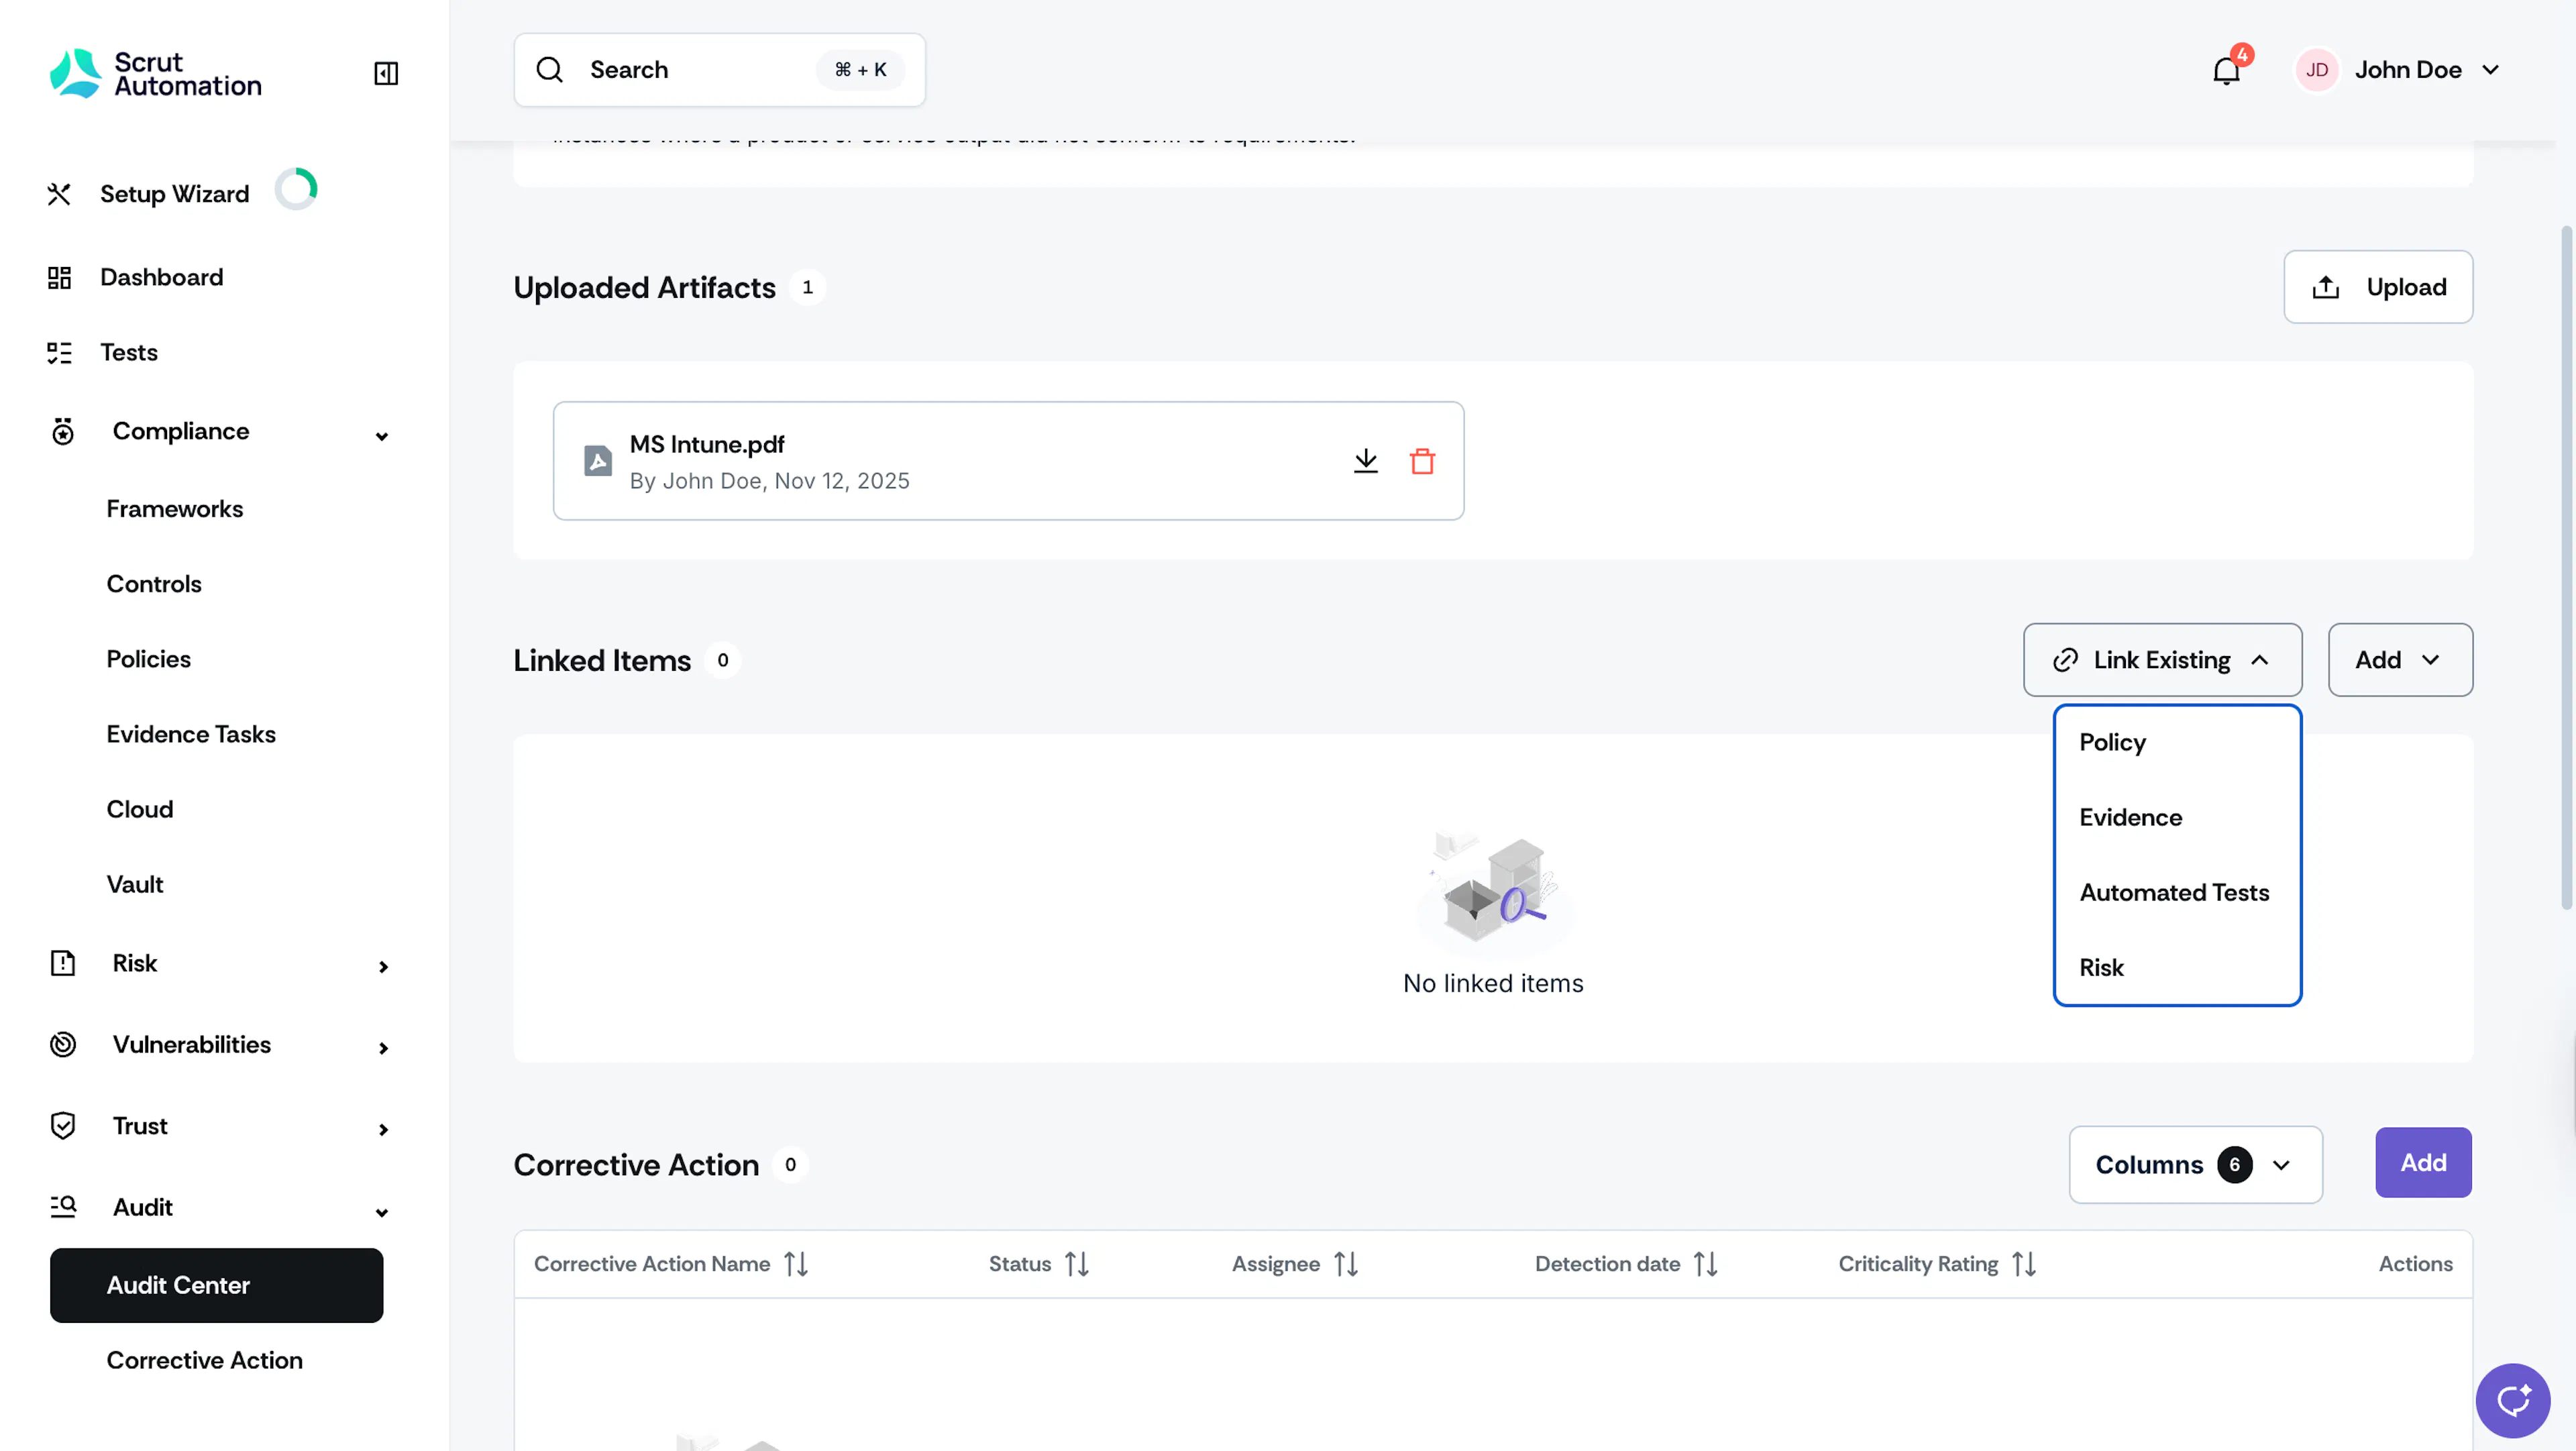Click the MS Intune.pdf file name
The height and width of the screenshot is (1451, 2576).
pos(707,444)
